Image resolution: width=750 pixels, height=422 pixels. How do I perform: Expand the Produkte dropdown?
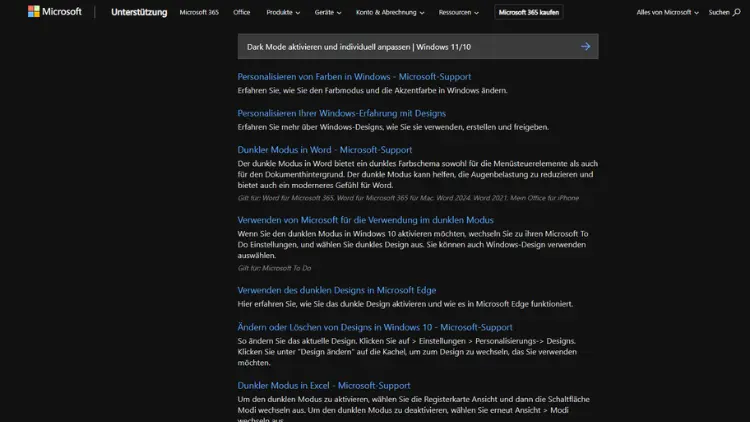coord(283,12)
